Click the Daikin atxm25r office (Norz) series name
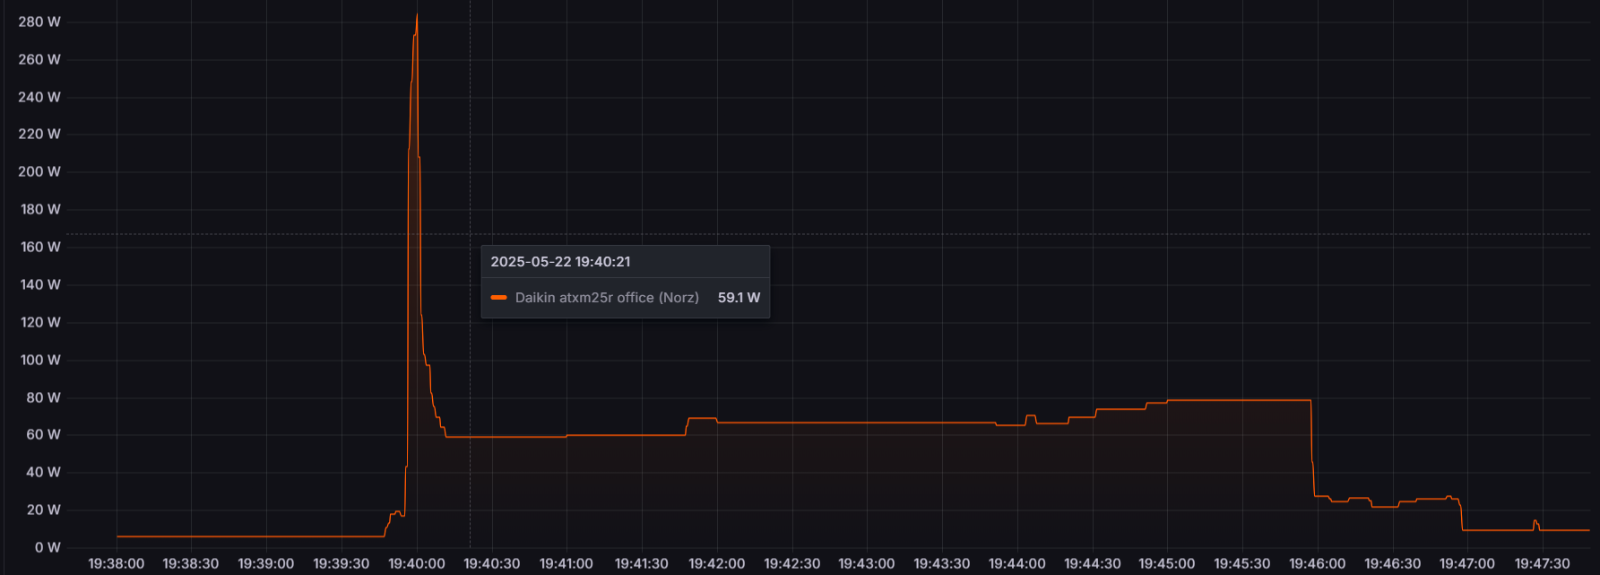 click(x=607, y=298)
